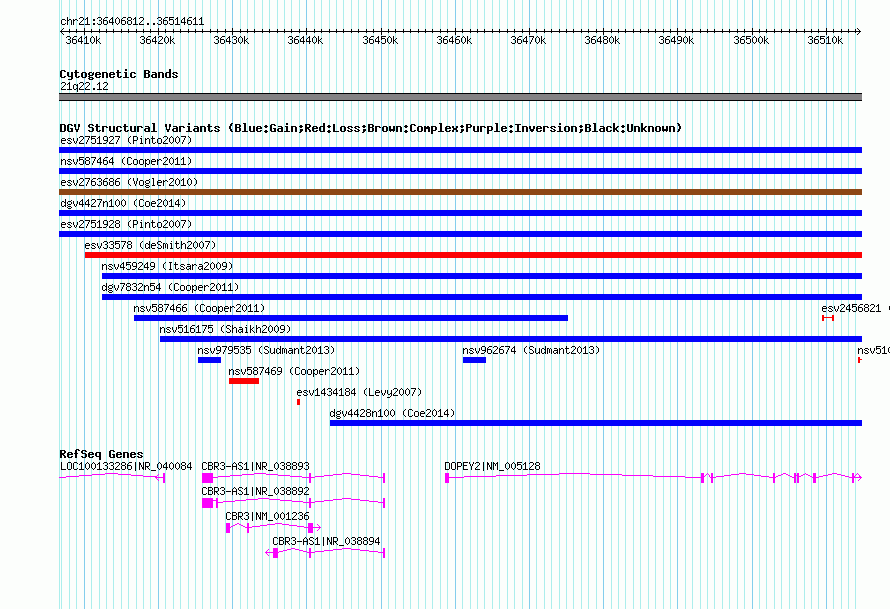Screen dimensions: 890x609
Task: Click the red esv33578 (deSmith2007) loss bar
Action: (x=473, y=255)
